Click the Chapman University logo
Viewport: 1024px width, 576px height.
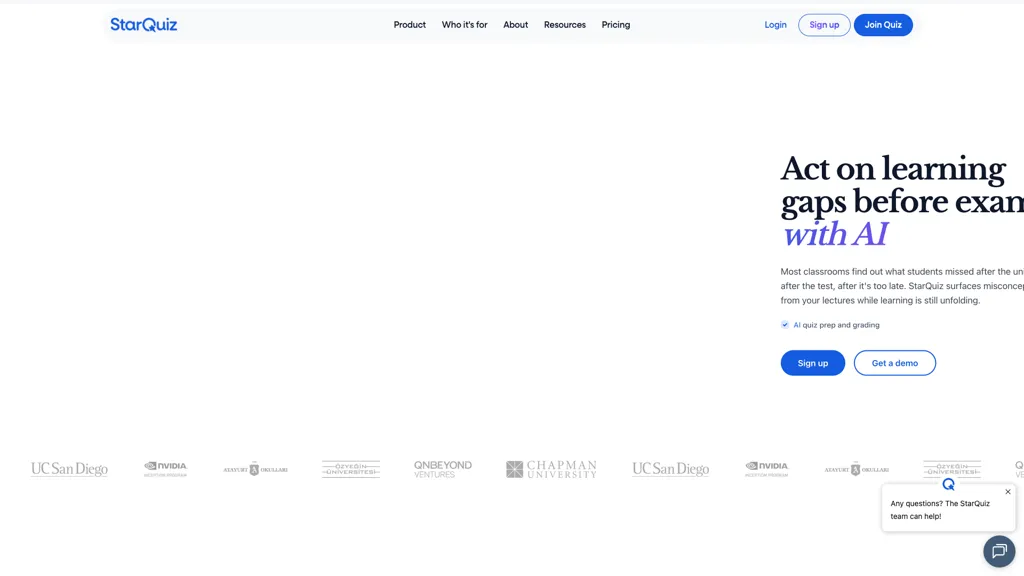click(x=551, y=469)
